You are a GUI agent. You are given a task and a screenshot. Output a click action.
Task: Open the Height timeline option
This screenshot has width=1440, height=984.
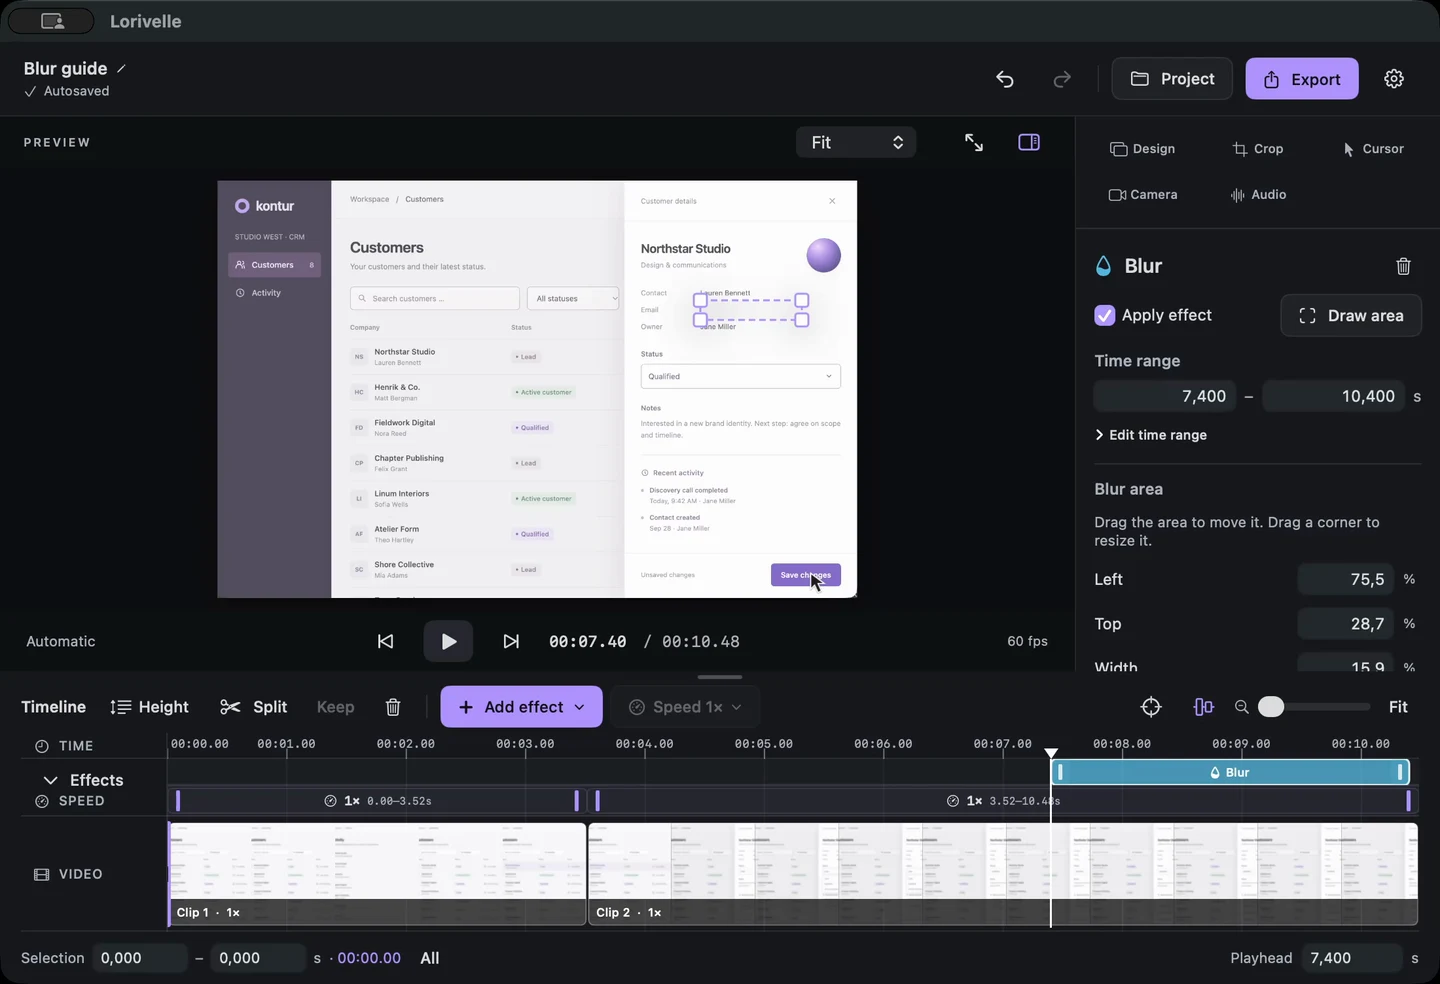click(x=149, y=707)
